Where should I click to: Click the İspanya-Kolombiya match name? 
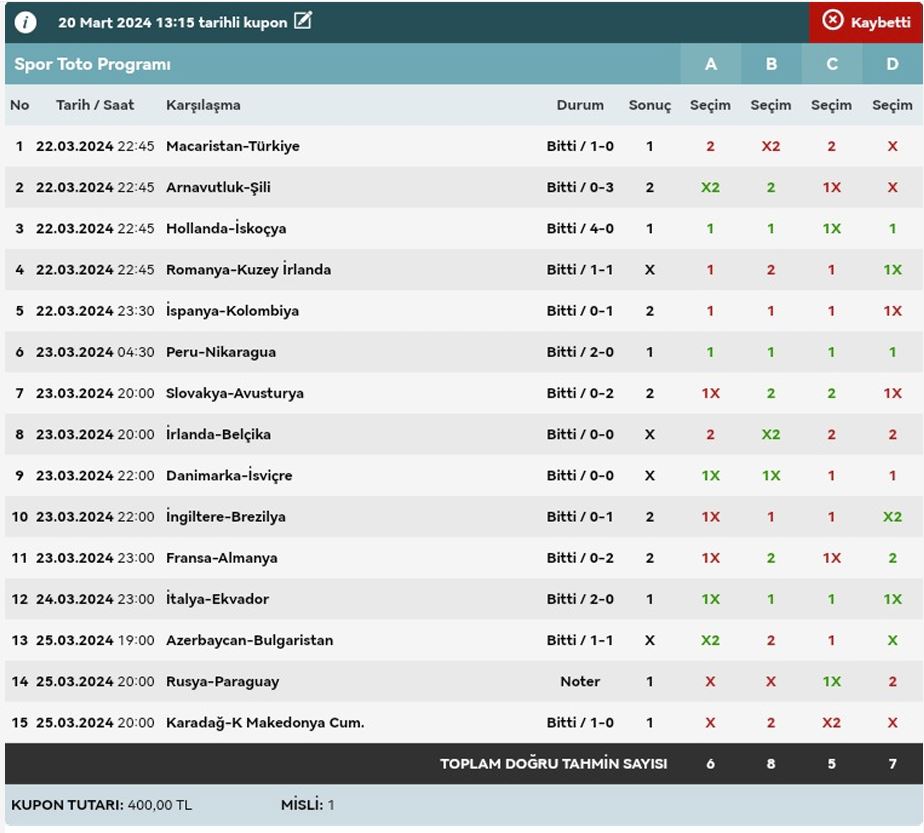(x=232, y=311)
